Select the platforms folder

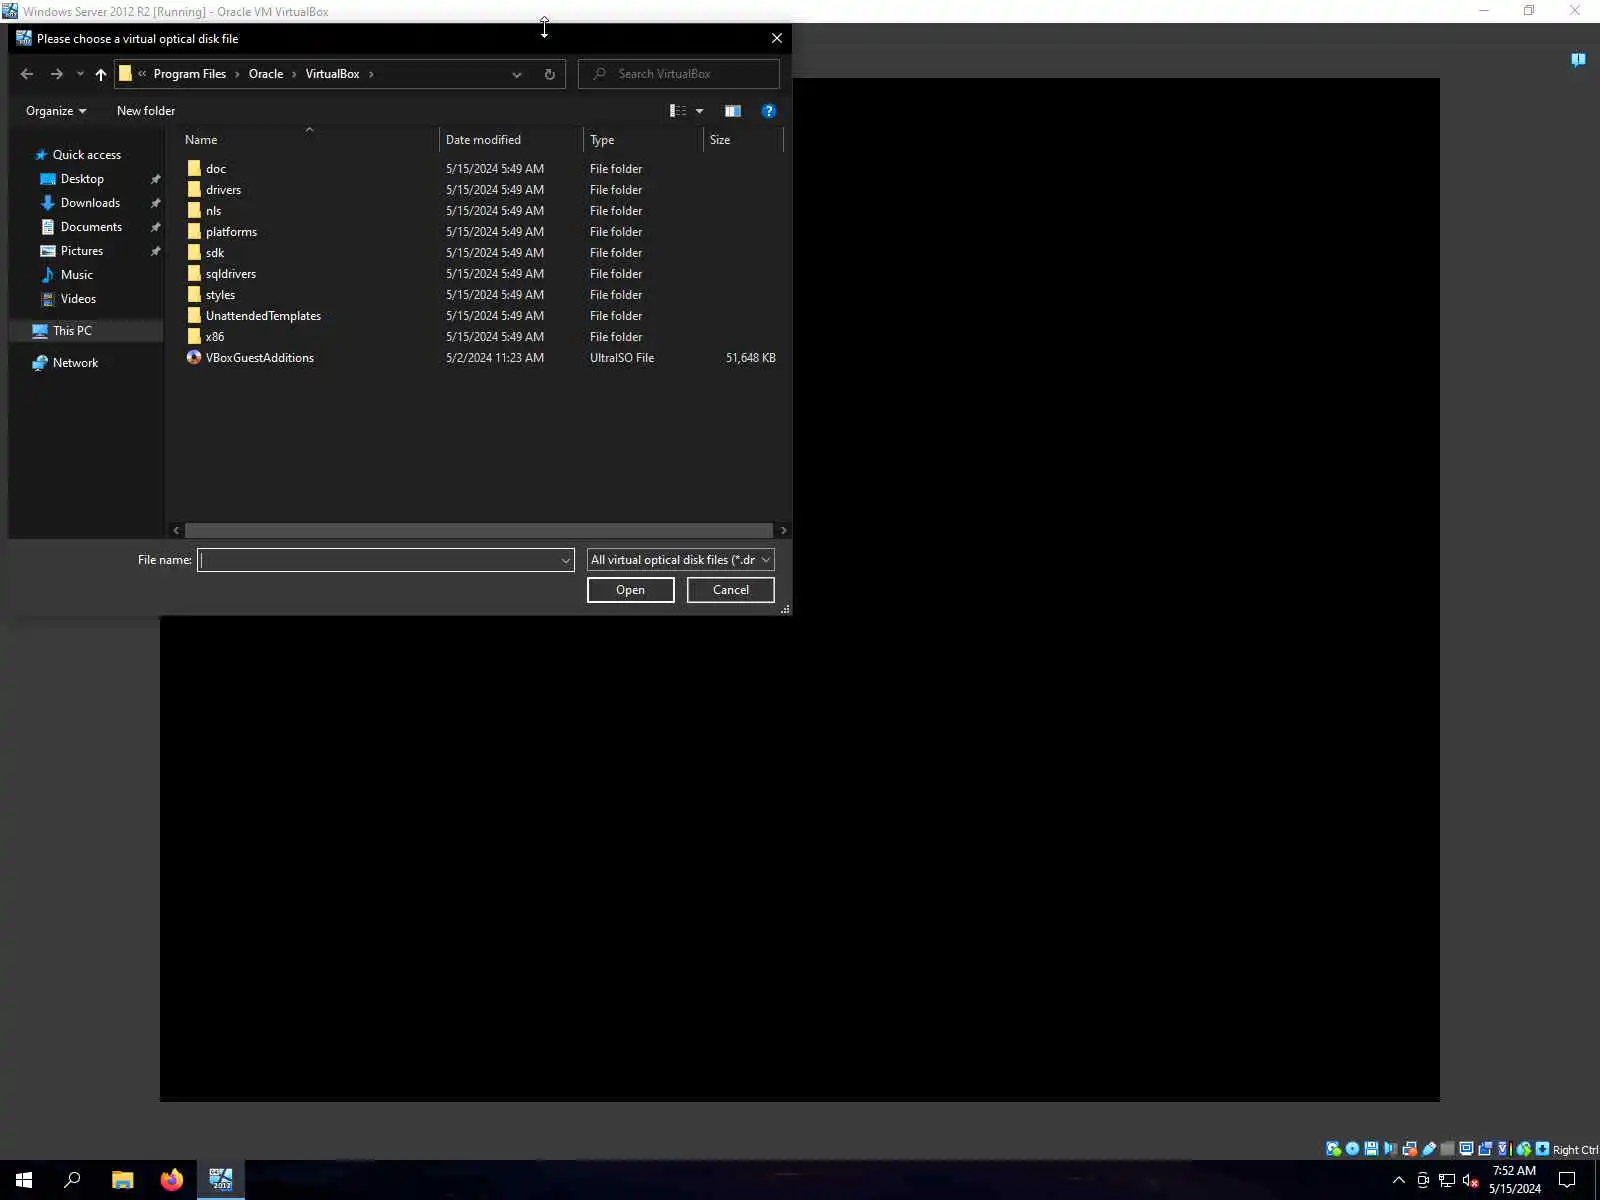[x=231, y=232]
